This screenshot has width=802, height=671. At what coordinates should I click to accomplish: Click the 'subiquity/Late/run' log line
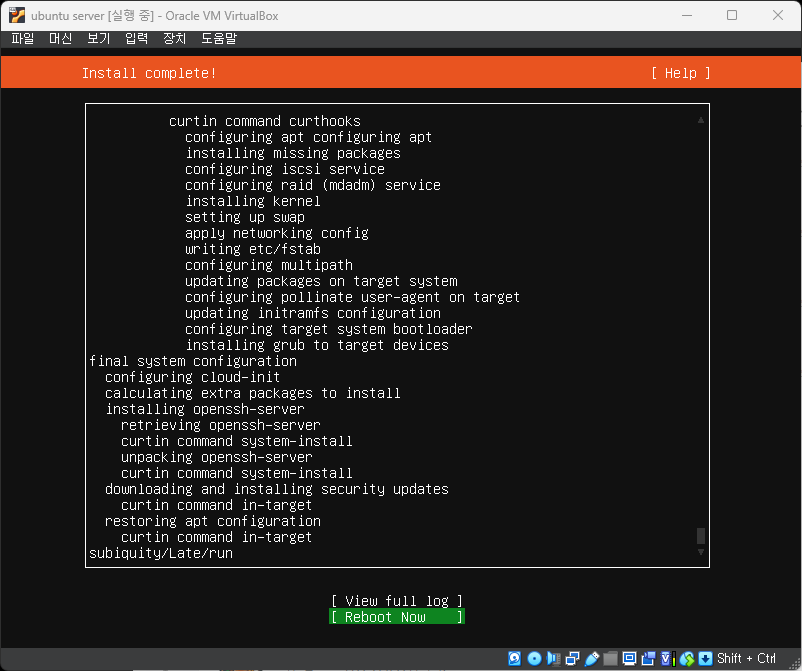click(161, 553)
